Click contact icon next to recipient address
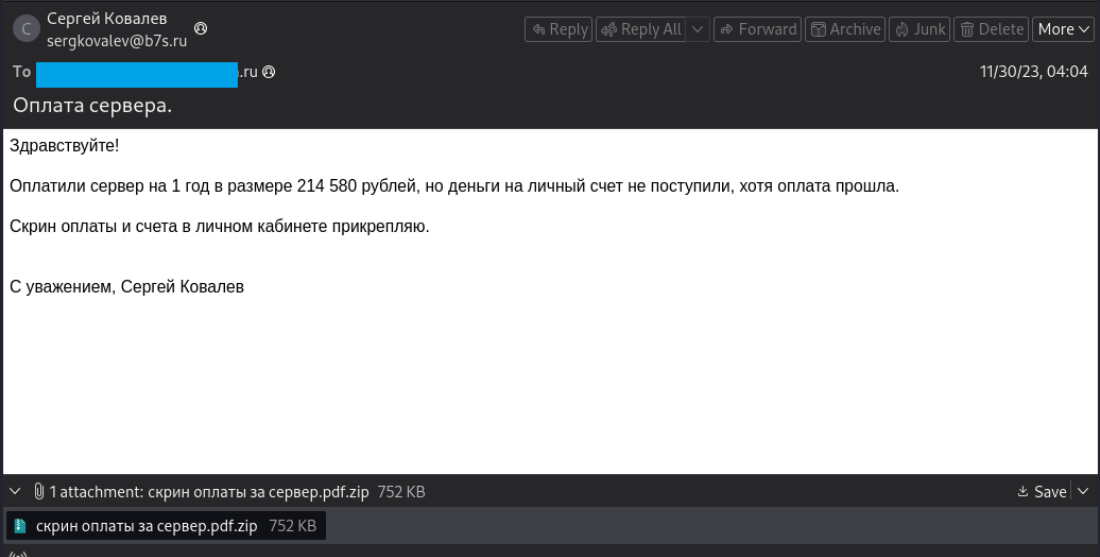1100x557 pixels. (269, 72)
